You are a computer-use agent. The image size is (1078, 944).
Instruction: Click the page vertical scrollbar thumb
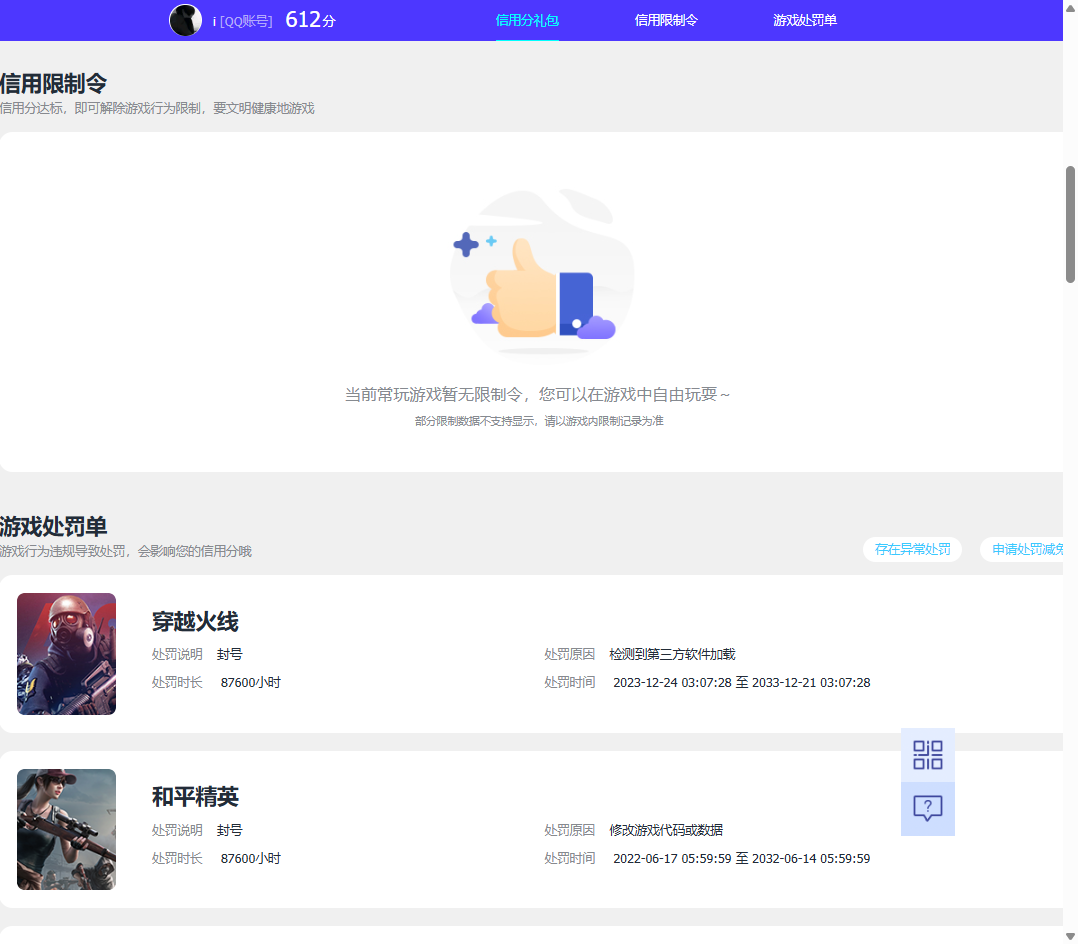coord(1070,224)
